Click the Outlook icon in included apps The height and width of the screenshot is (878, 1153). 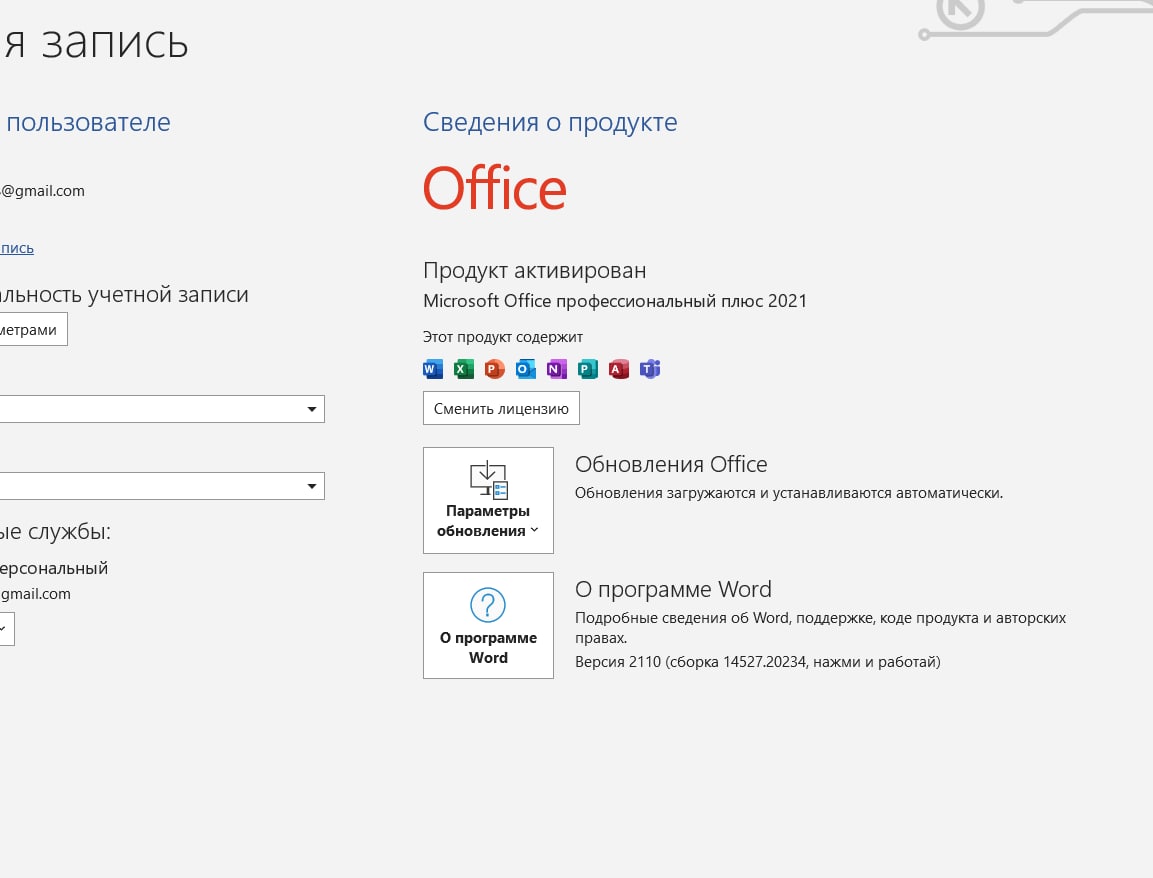coord(525,369)
